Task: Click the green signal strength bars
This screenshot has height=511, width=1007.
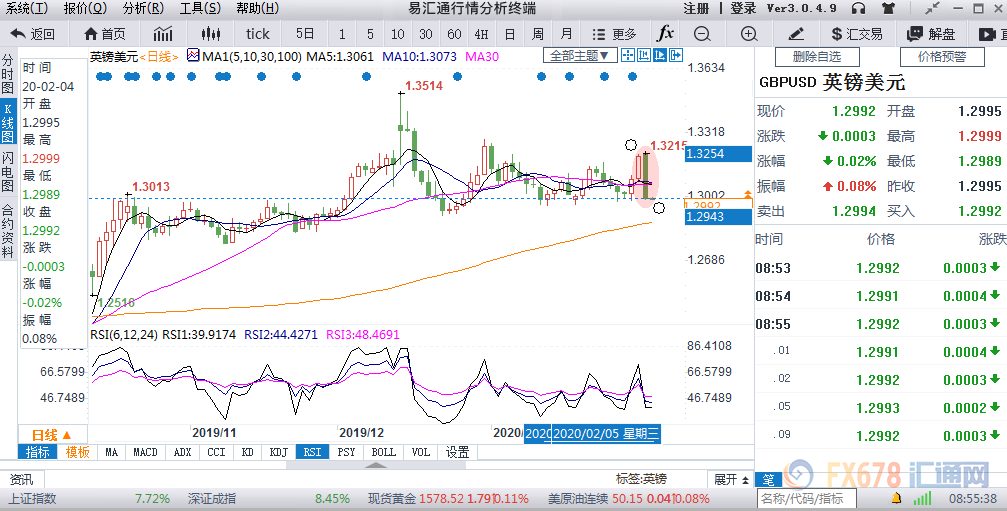Action: (923, 498)
